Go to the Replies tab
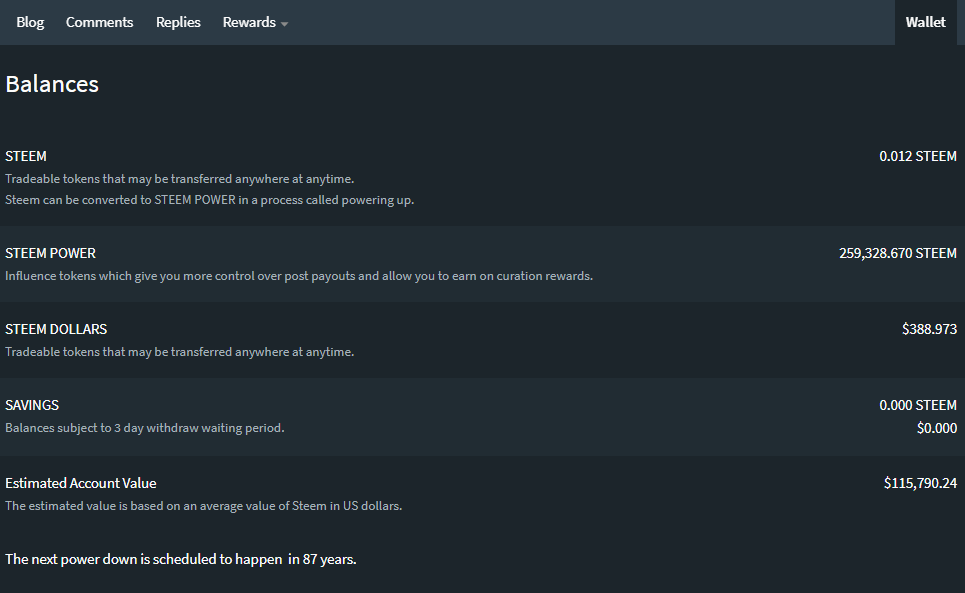This screenshot has width=965, height=593. pyautogui.click(x=178, y=22)
